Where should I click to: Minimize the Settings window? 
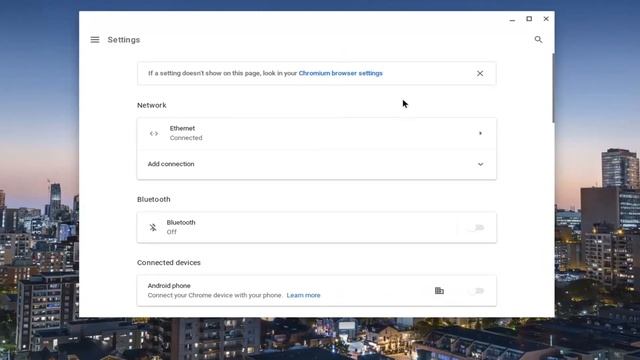click(512, 19)
